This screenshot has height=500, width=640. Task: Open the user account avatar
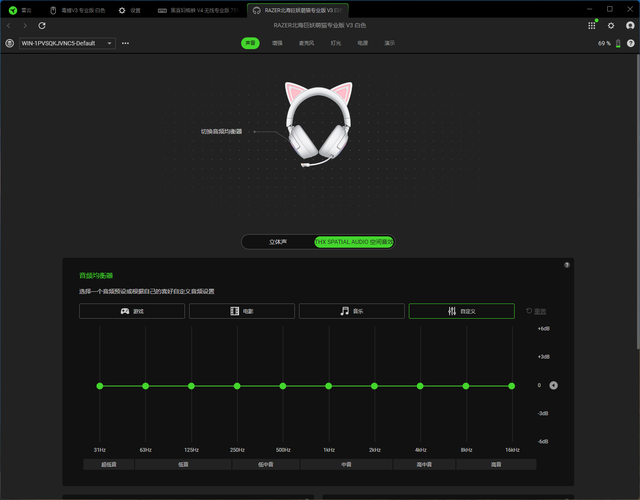coord(630,26)
